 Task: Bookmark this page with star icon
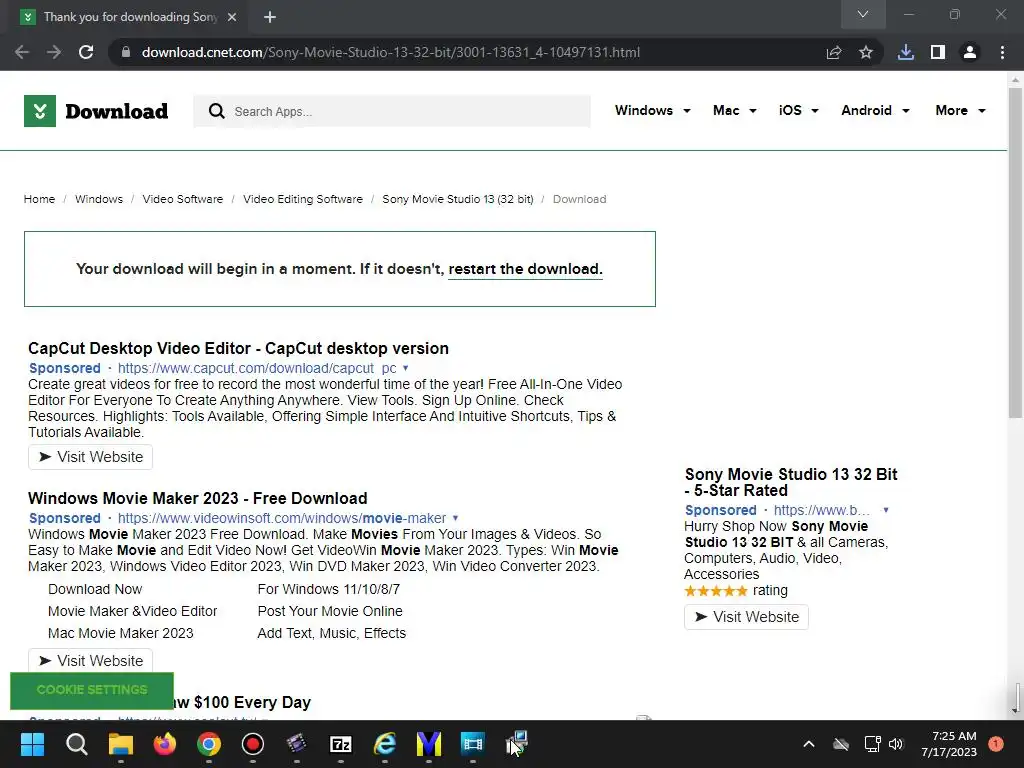pos(866,52)
